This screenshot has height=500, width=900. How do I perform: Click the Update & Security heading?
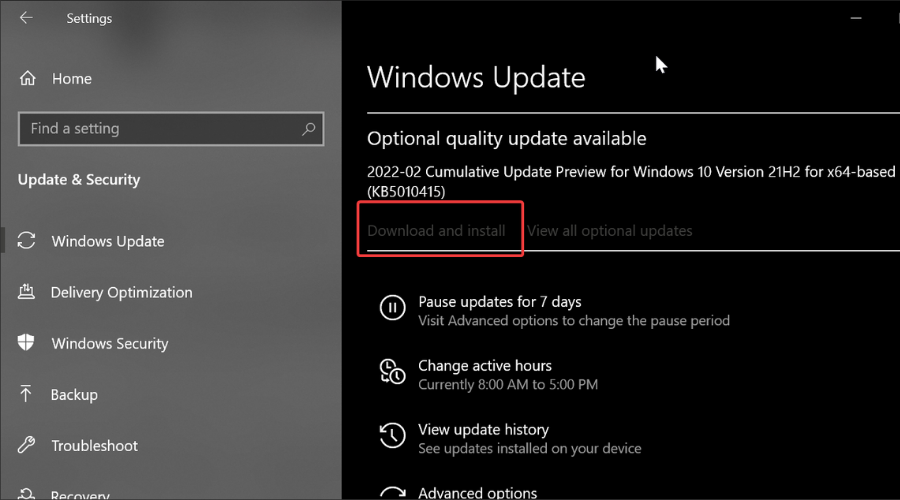point(79,180)
